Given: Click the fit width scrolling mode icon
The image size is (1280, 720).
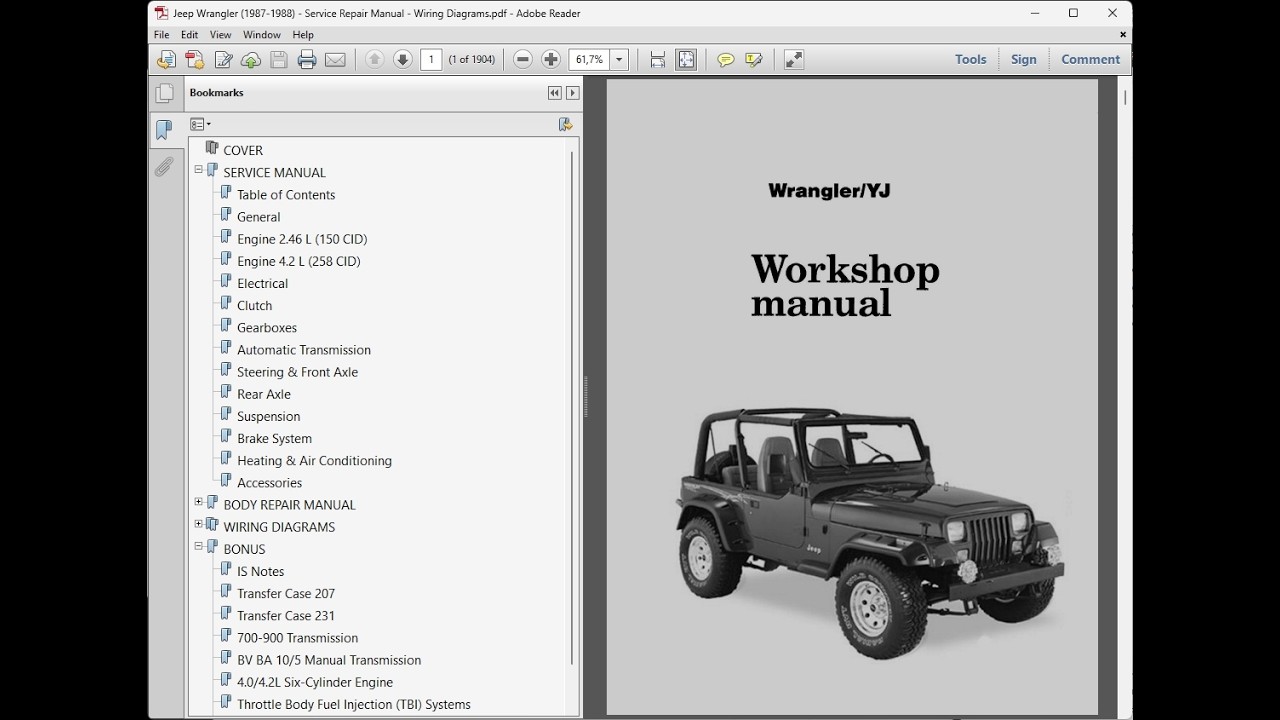Looking at the screenshot, I should (657, 60).
